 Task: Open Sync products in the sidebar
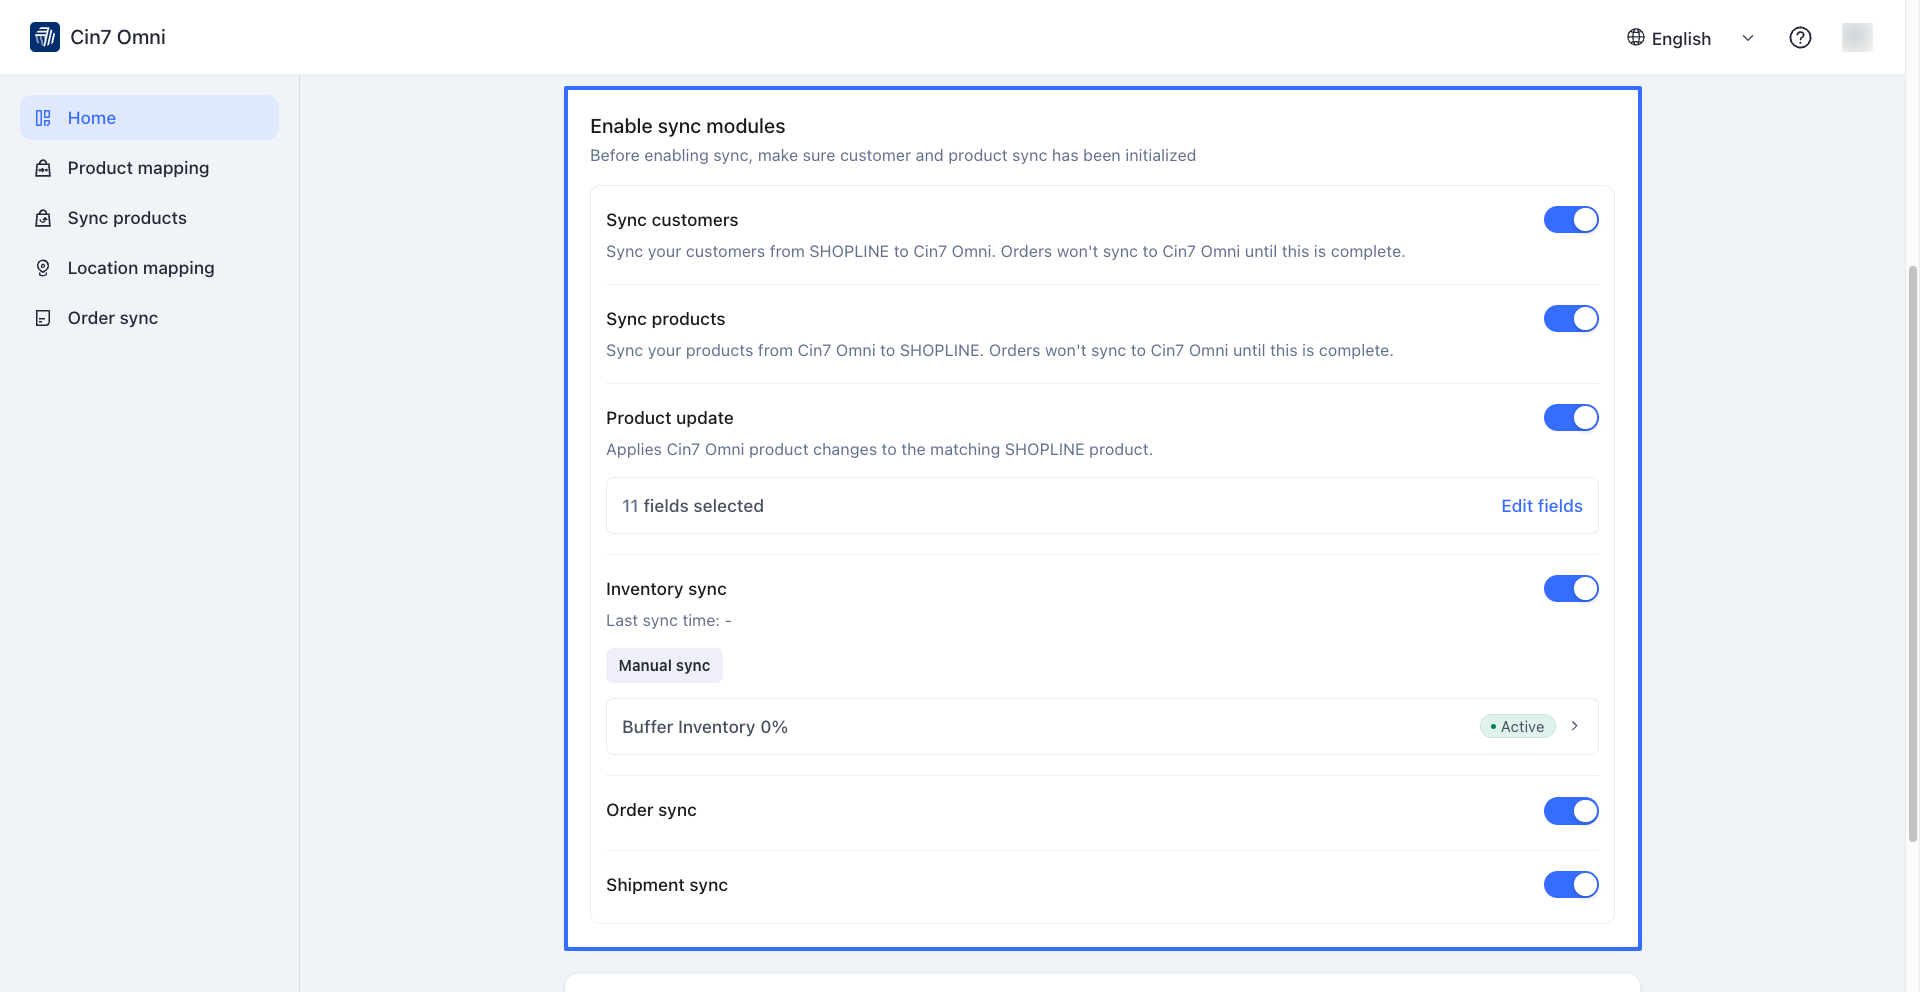click(x=149, y=218)
